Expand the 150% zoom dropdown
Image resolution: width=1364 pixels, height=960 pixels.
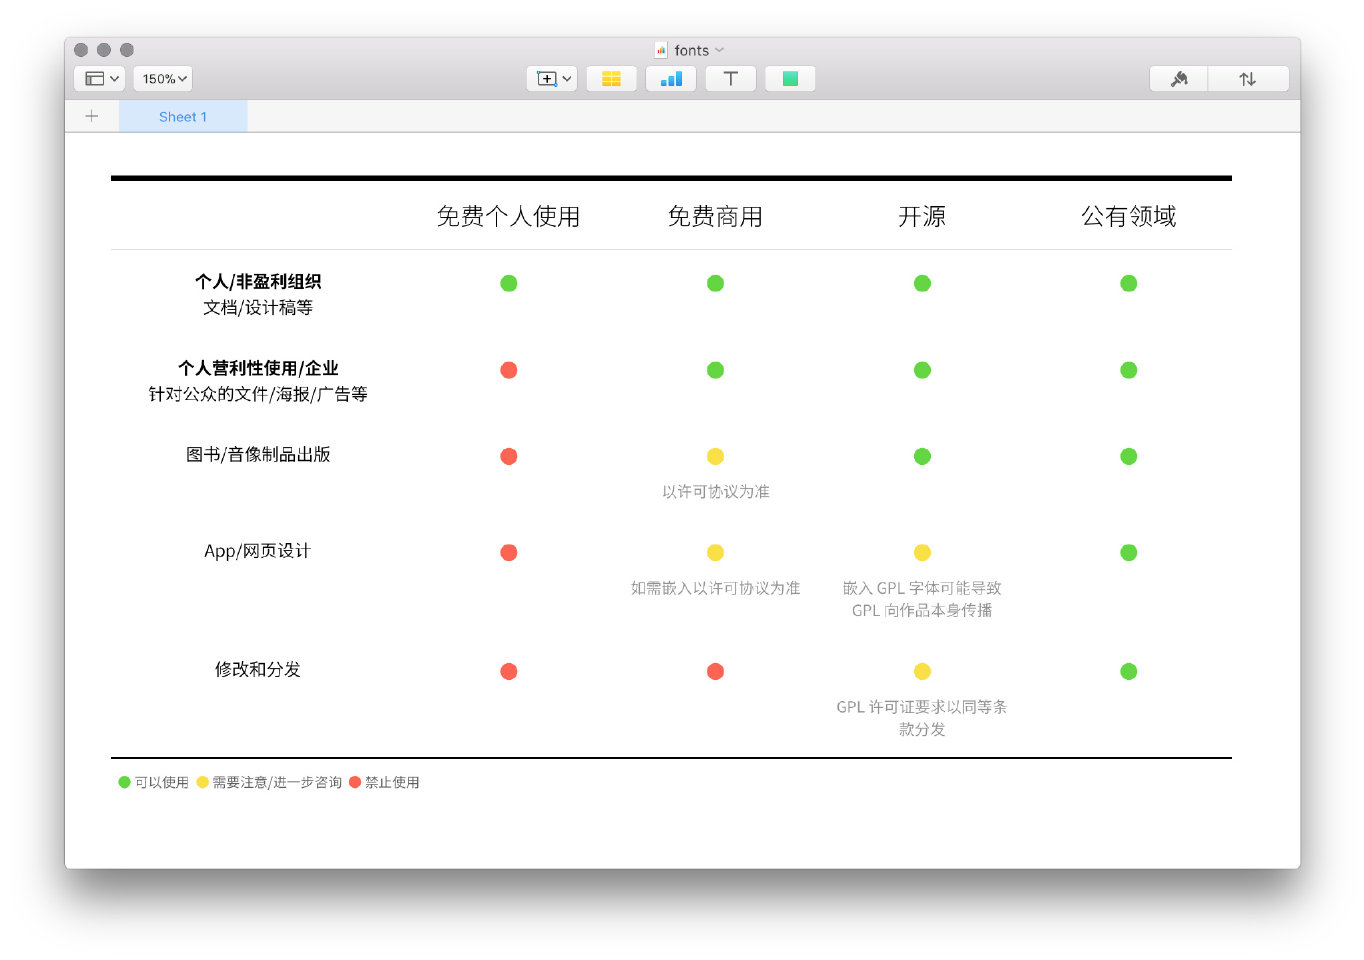(x=163, y=79)
